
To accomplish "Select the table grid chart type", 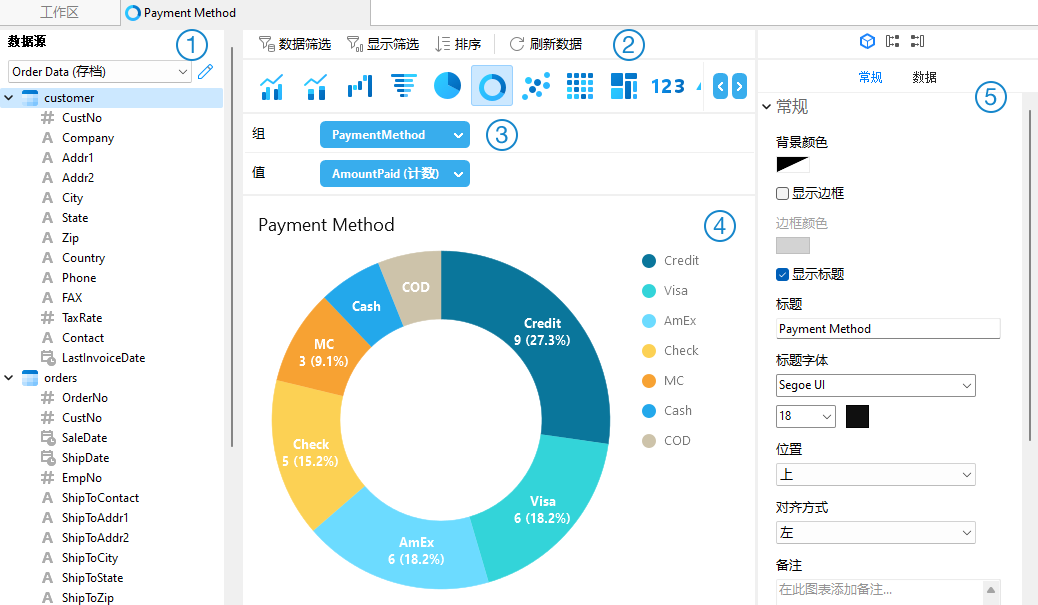I will (580, 87).
